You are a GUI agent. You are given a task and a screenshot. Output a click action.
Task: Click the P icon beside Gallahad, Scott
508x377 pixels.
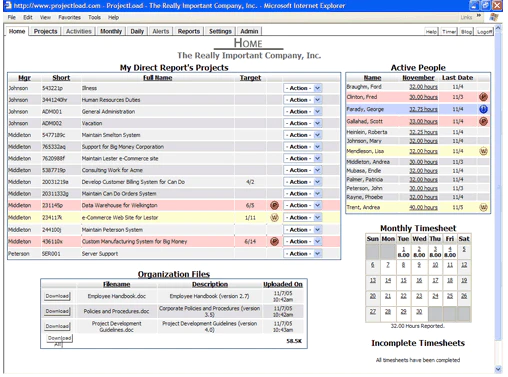click(483, 121)
